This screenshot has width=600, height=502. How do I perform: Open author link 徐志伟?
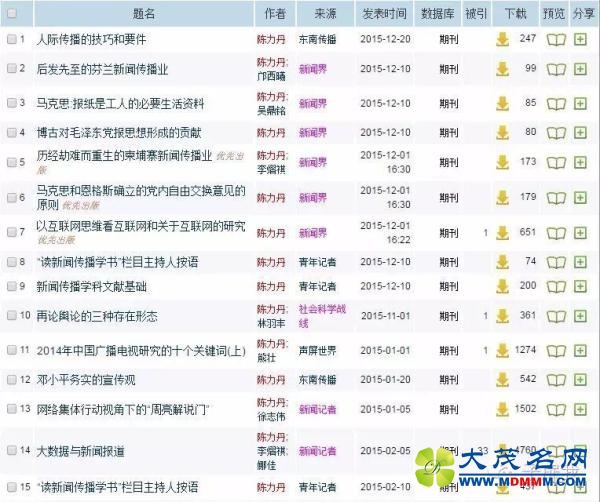click(x=271, y=417)
